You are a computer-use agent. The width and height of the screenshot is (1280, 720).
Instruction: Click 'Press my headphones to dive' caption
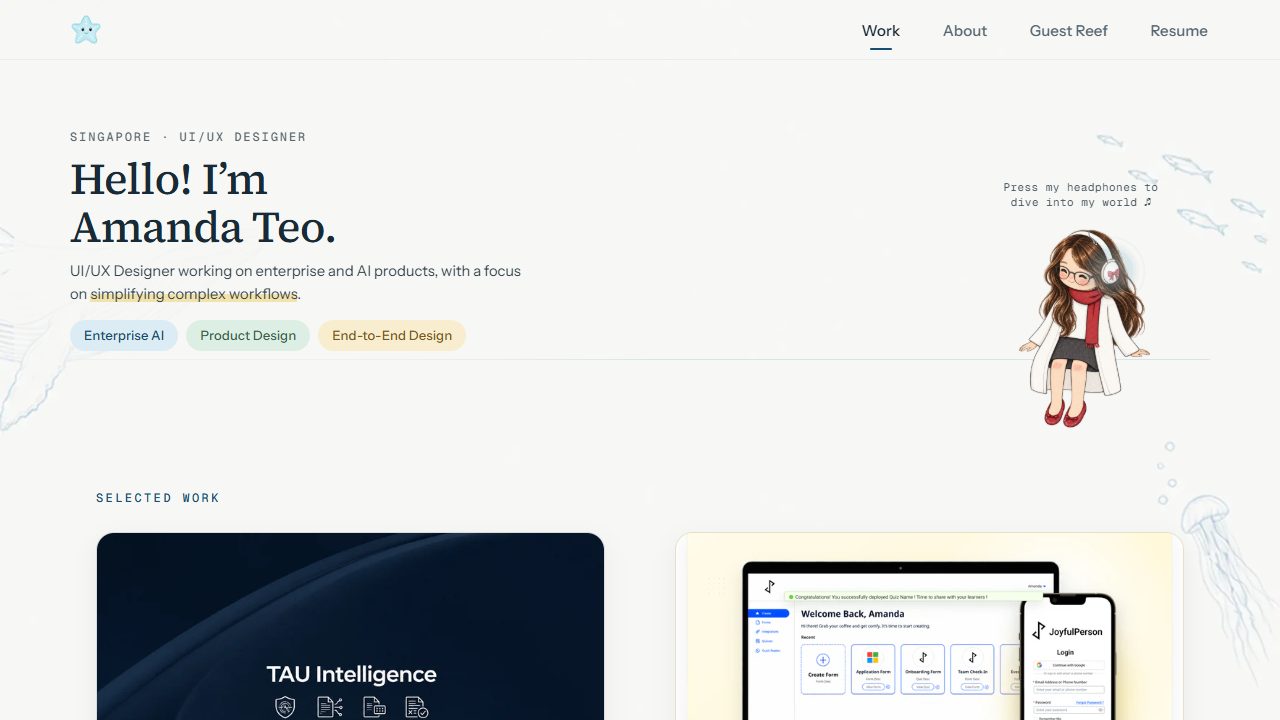[1080, 195]
